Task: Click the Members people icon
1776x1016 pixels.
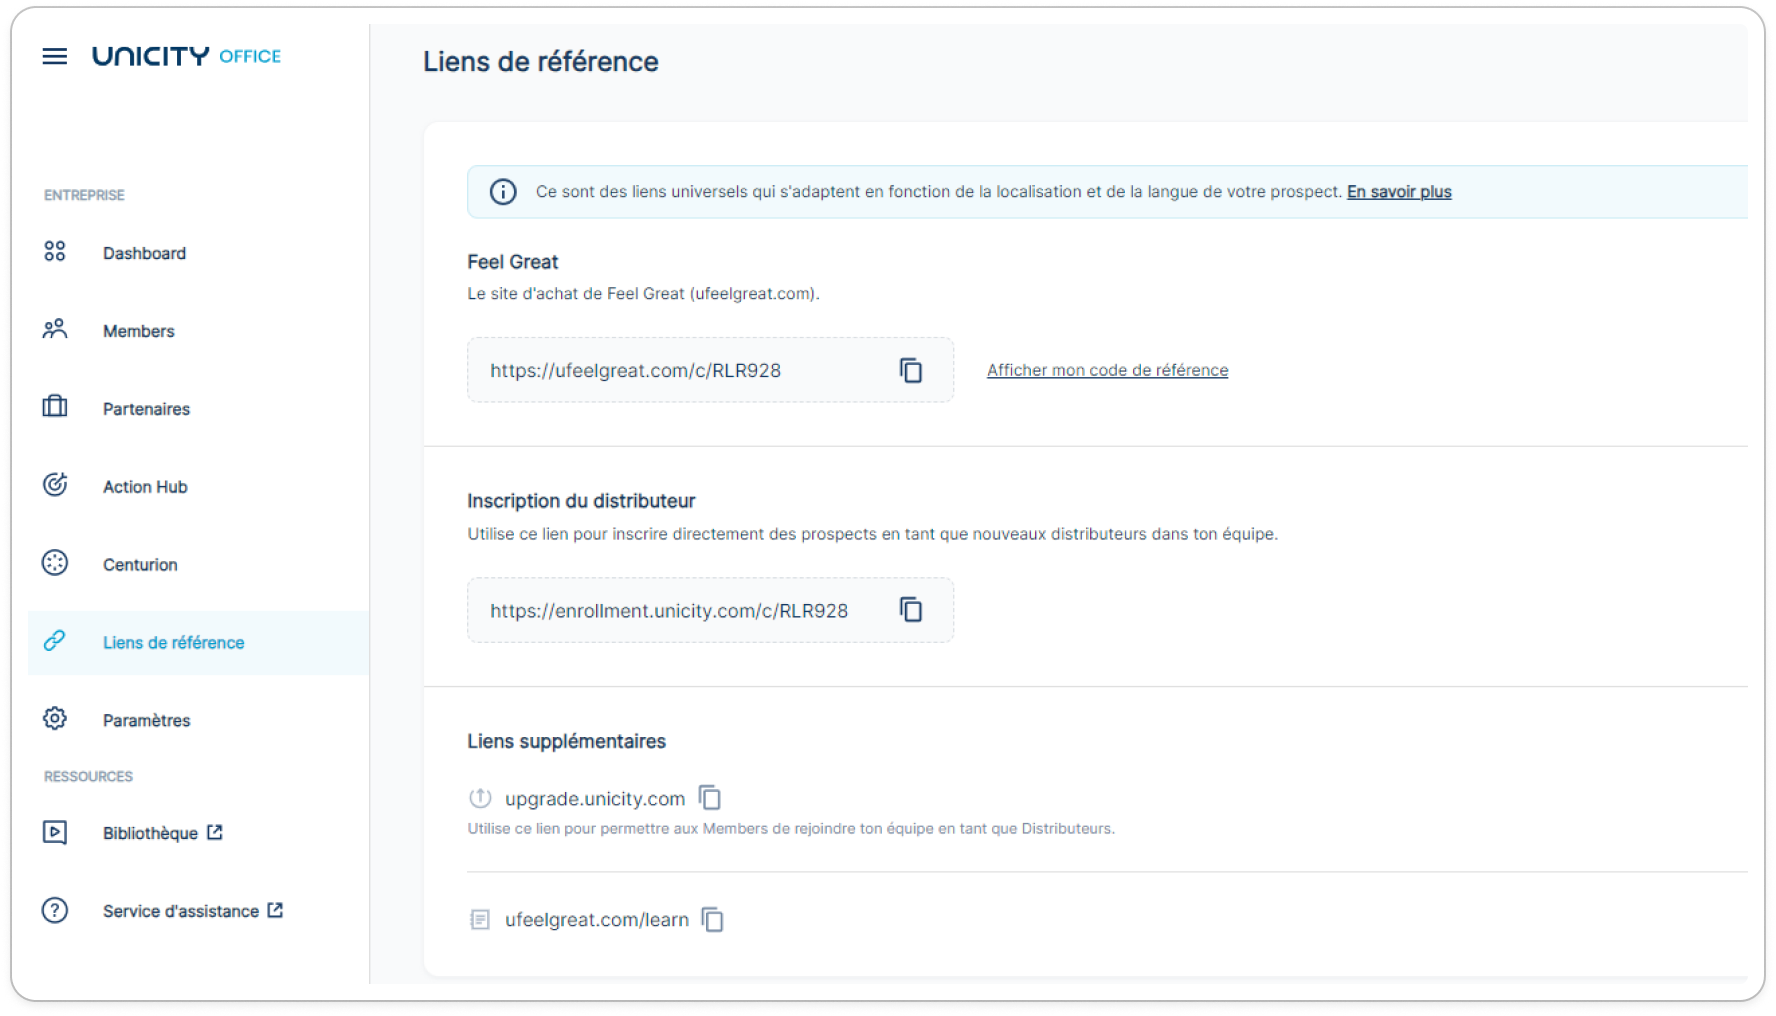Action: 55,329
